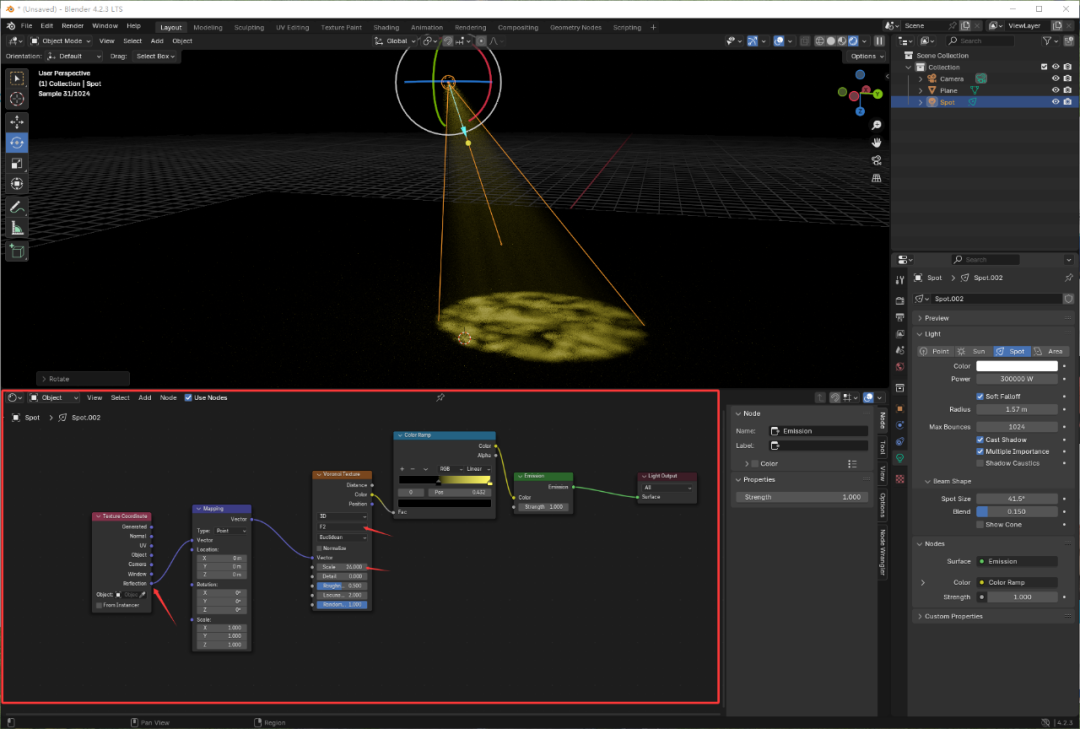Image resolution: width=1080 pixels, height=729 pixels.
Task: Set light type to Point
Action: (x=935, y=351)
